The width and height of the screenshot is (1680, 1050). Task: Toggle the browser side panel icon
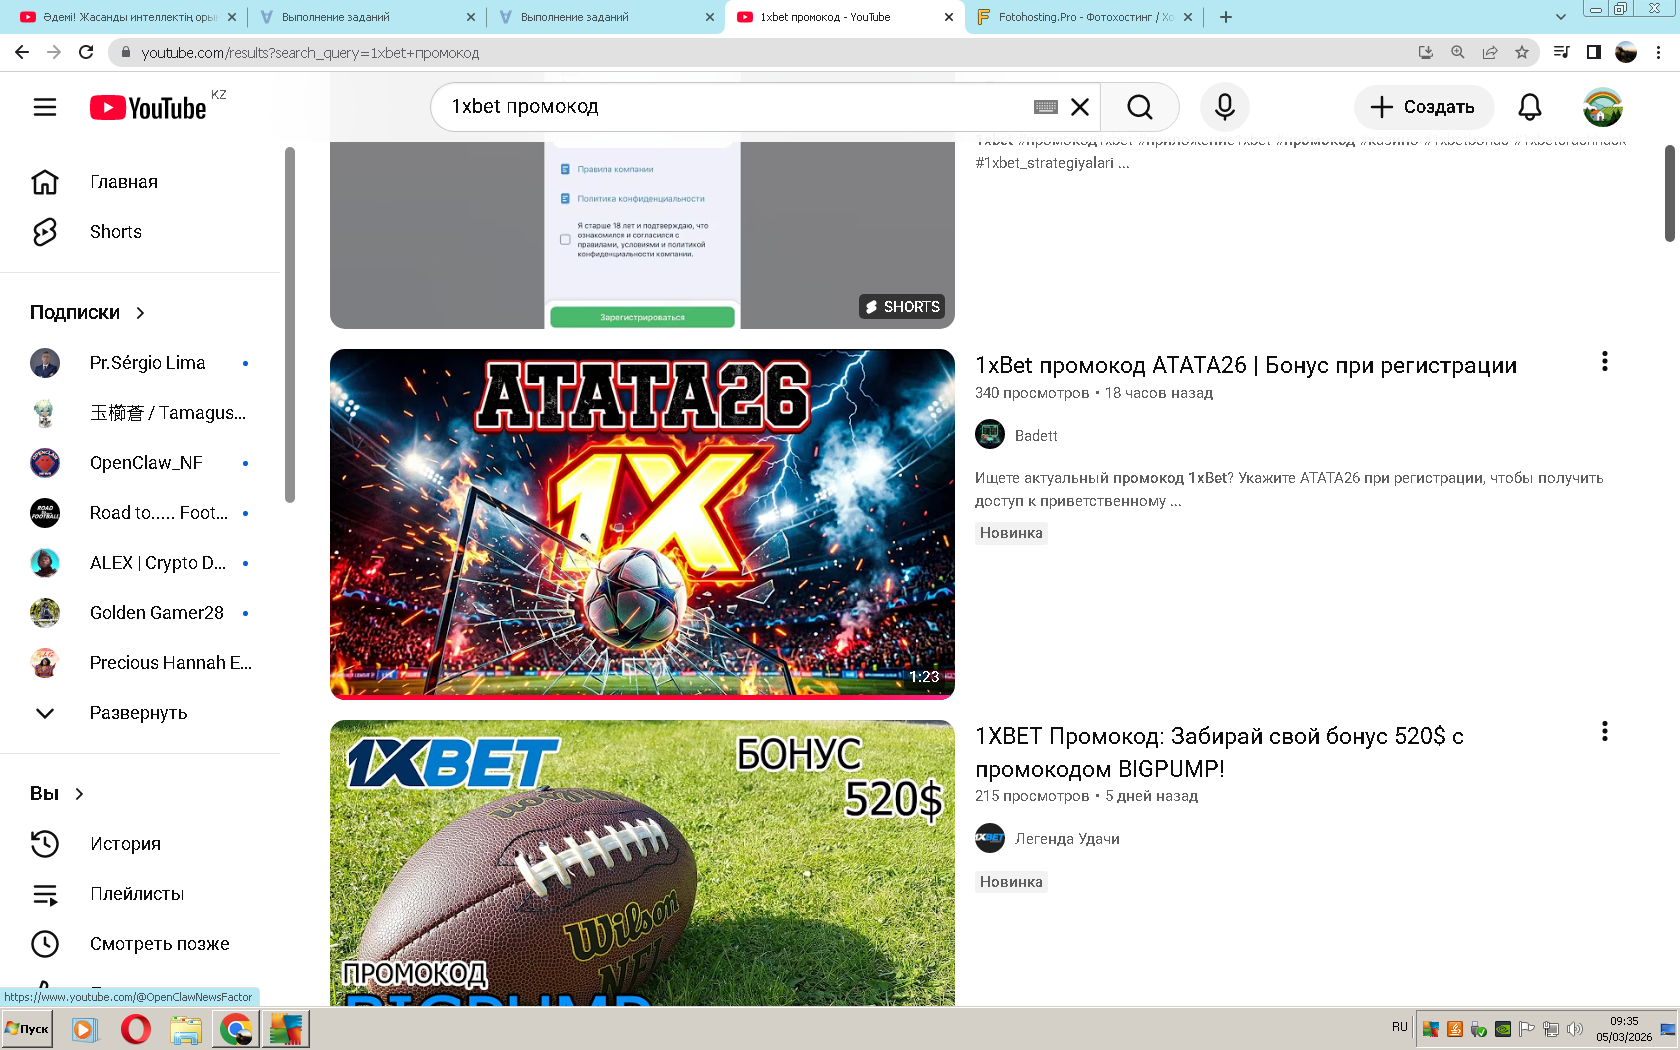[x=1594, y=52]
